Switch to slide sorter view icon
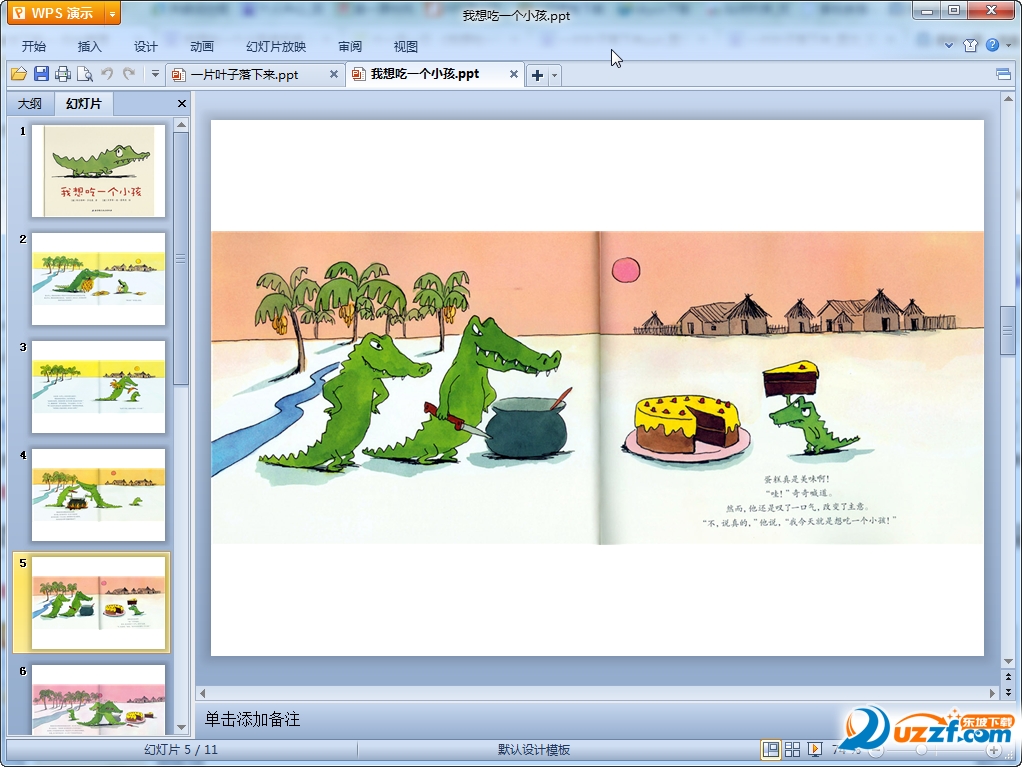The height and width of the screenshot is (767, 1022). (x=793, y=749)
